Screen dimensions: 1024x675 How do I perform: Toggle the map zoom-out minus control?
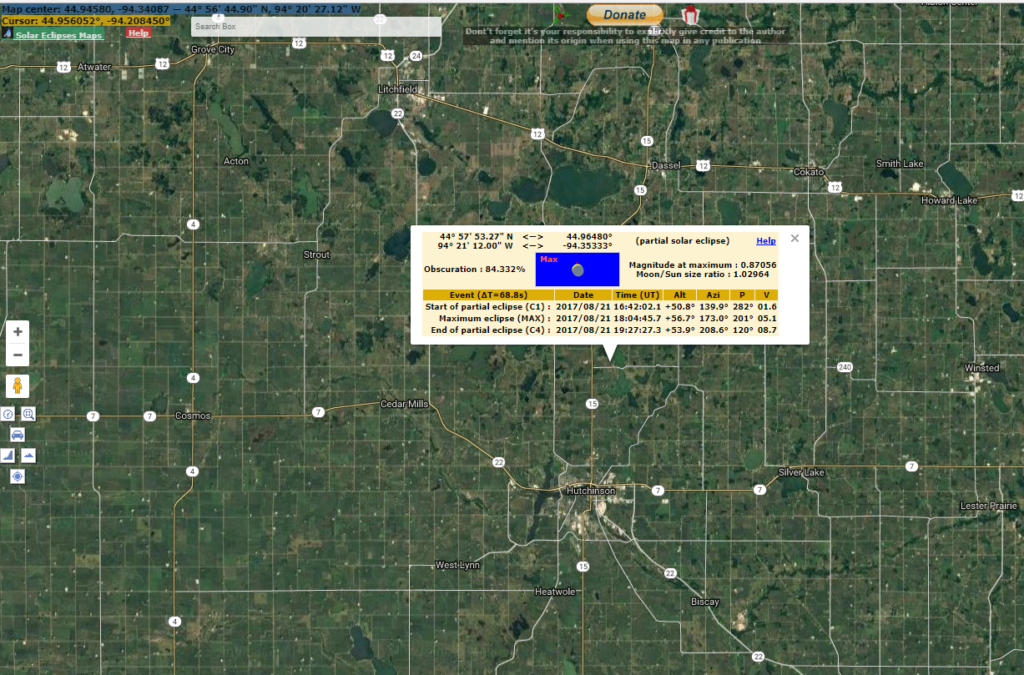click(x=16, y=354)
